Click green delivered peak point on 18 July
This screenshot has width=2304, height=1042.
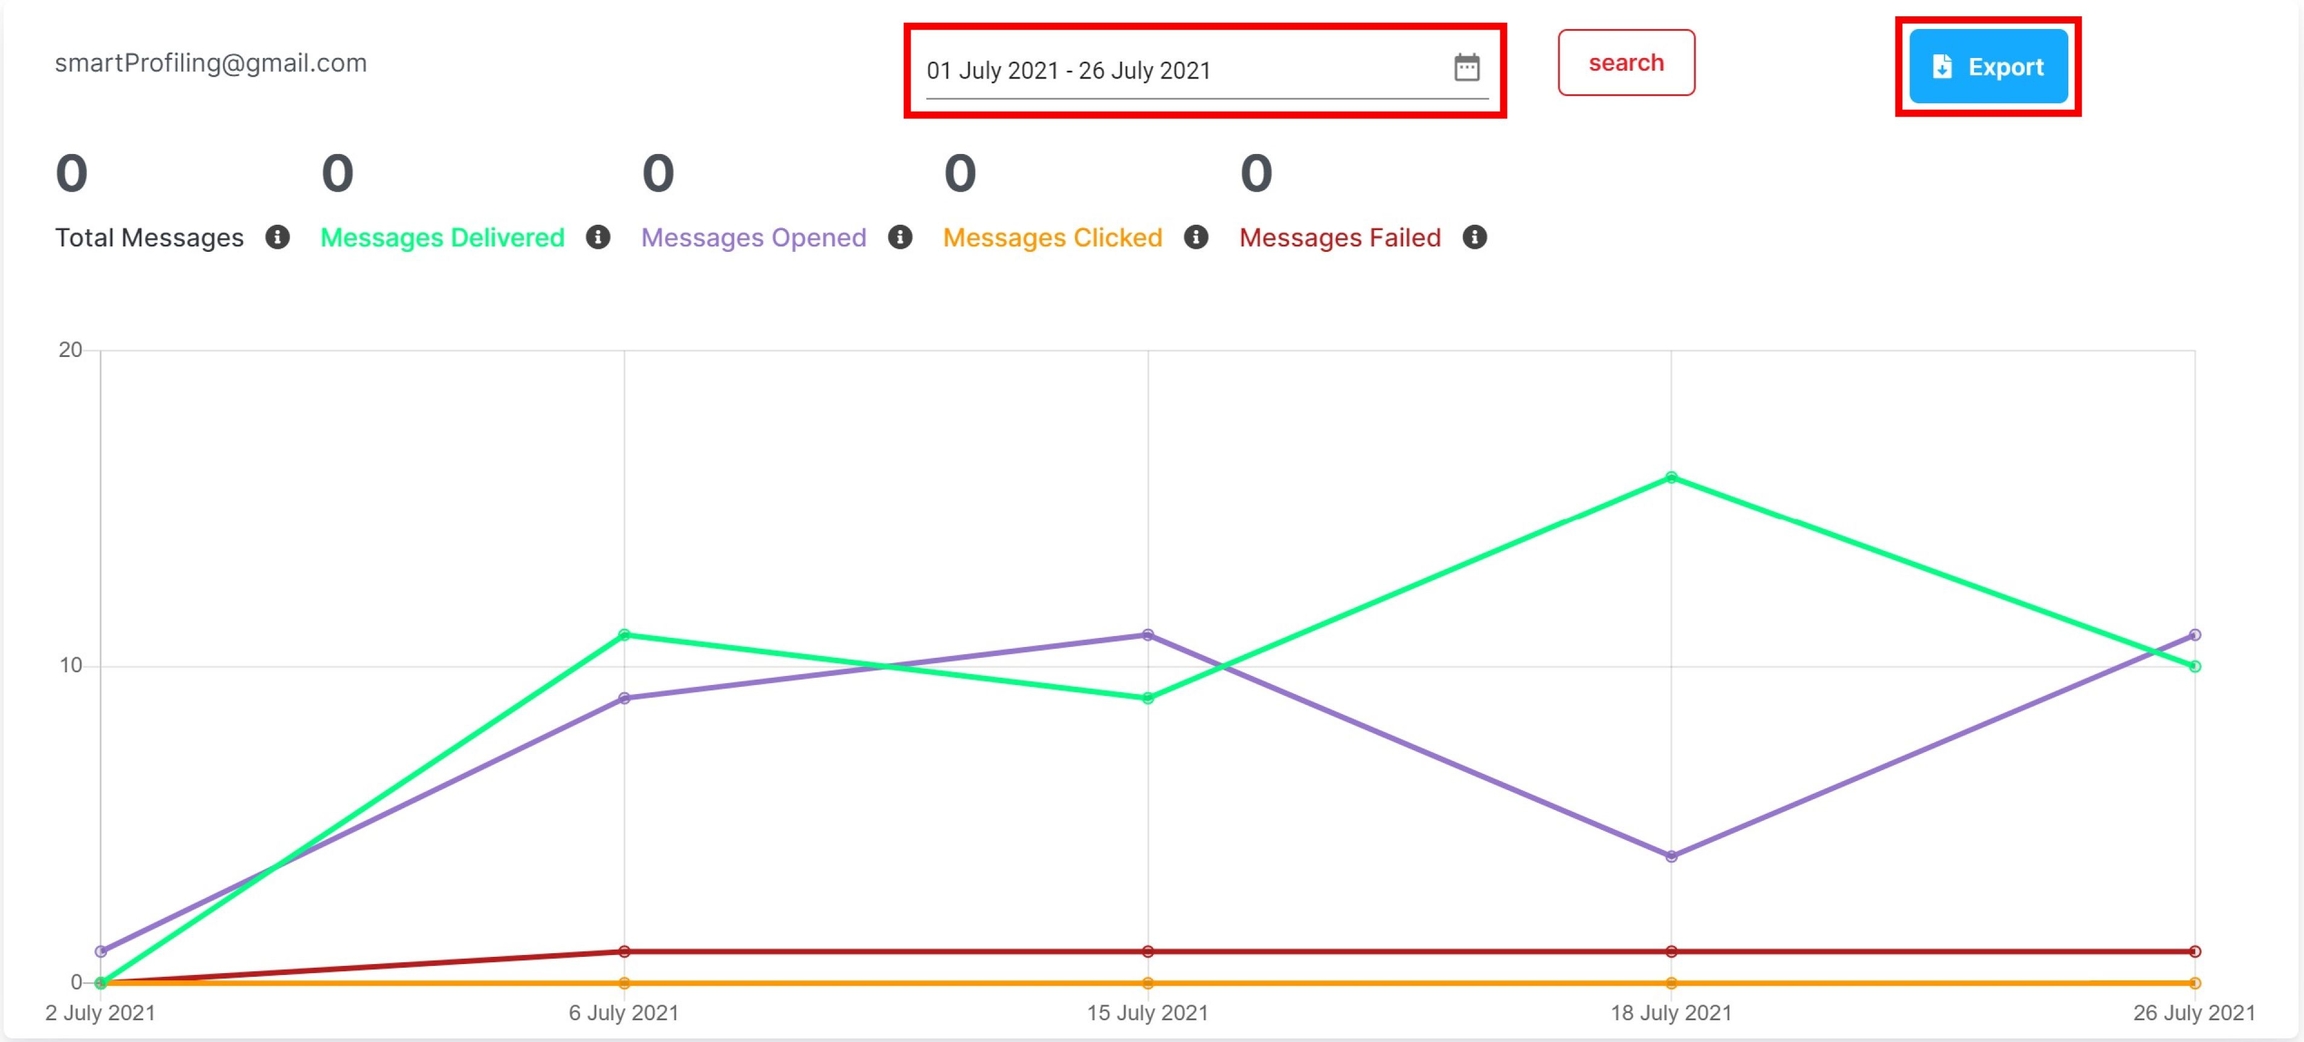click(1671, 477)
